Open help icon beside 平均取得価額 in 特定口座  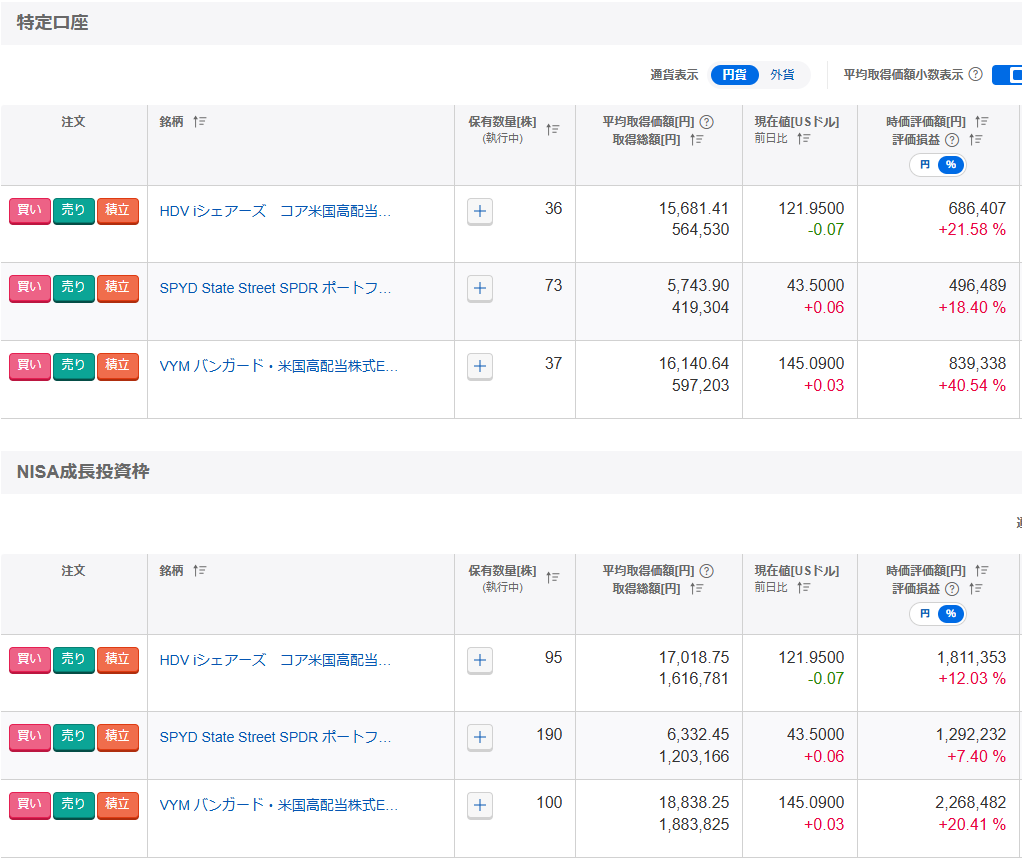click(706, 122)
